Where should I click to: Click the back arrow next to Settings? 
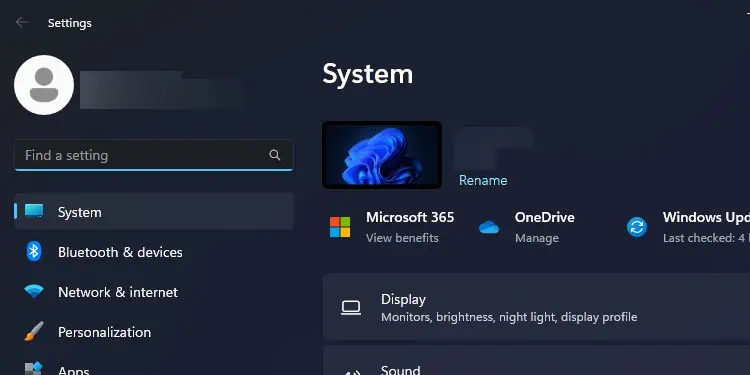[22, 22]
